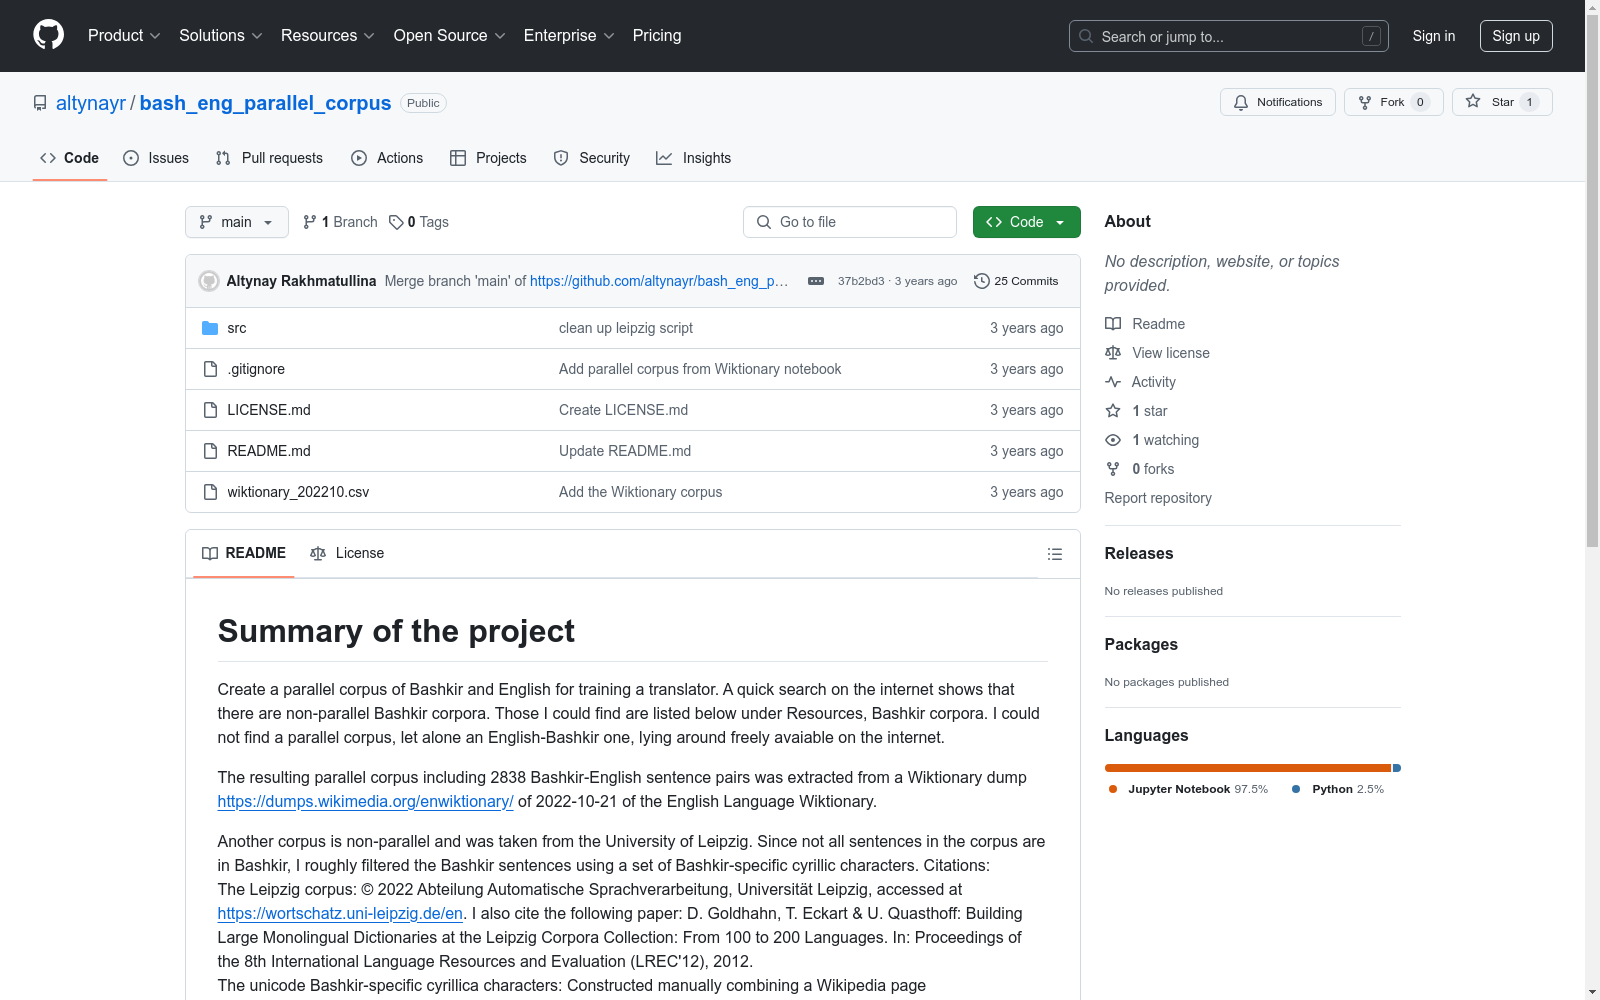Click the search magnifier icon in header
1600x1000 pixels.
coord(1086,36)
